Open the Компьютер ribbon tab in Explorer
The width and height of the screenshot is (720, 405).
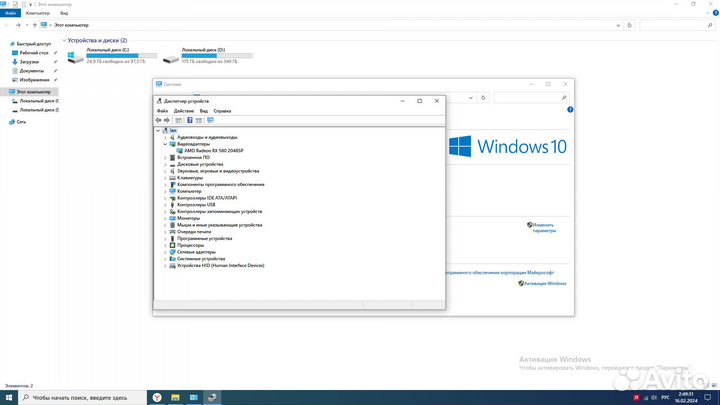[x=38, y=13]
